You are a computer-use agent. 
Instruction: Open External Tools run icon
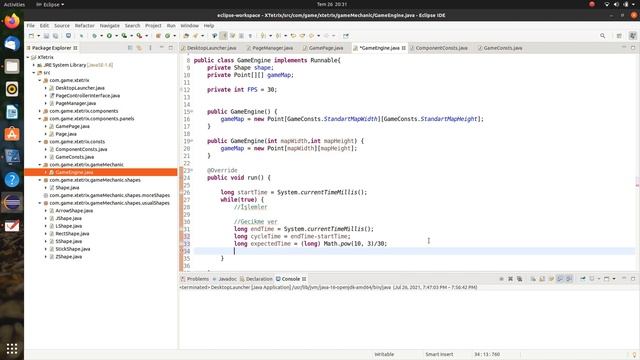pyautogui.click(x=139, y=36)
